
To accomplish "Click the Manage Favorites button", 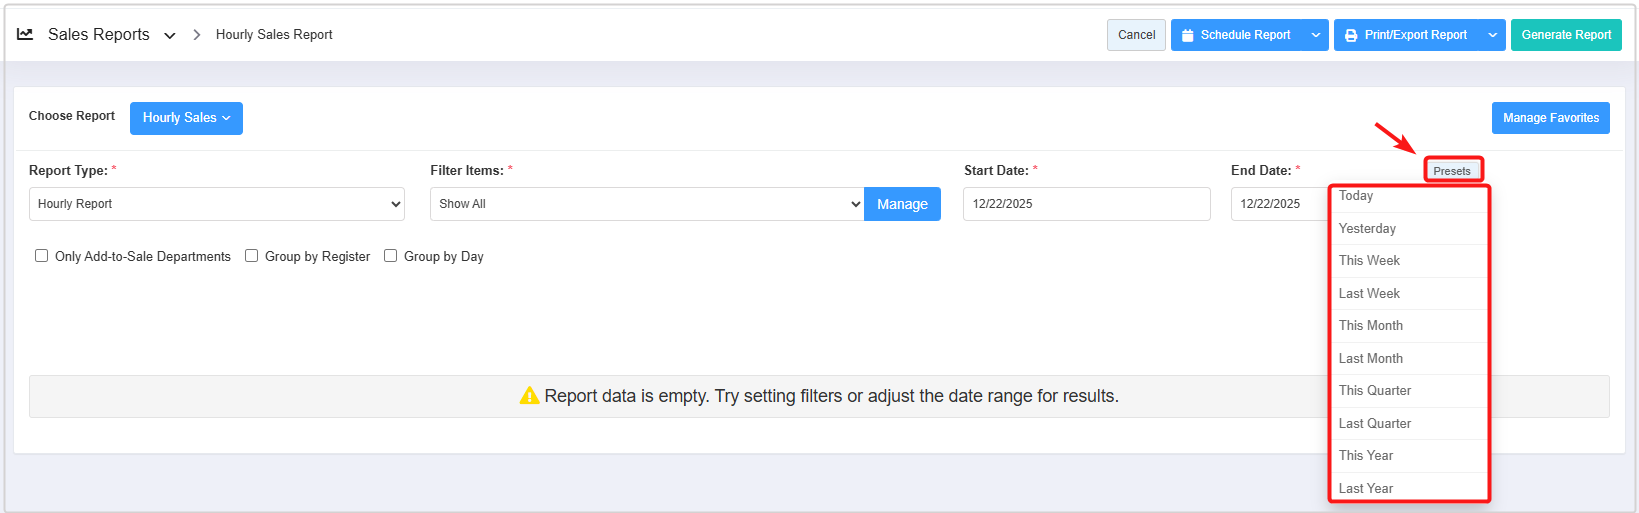I will [x=1550, y=118].
